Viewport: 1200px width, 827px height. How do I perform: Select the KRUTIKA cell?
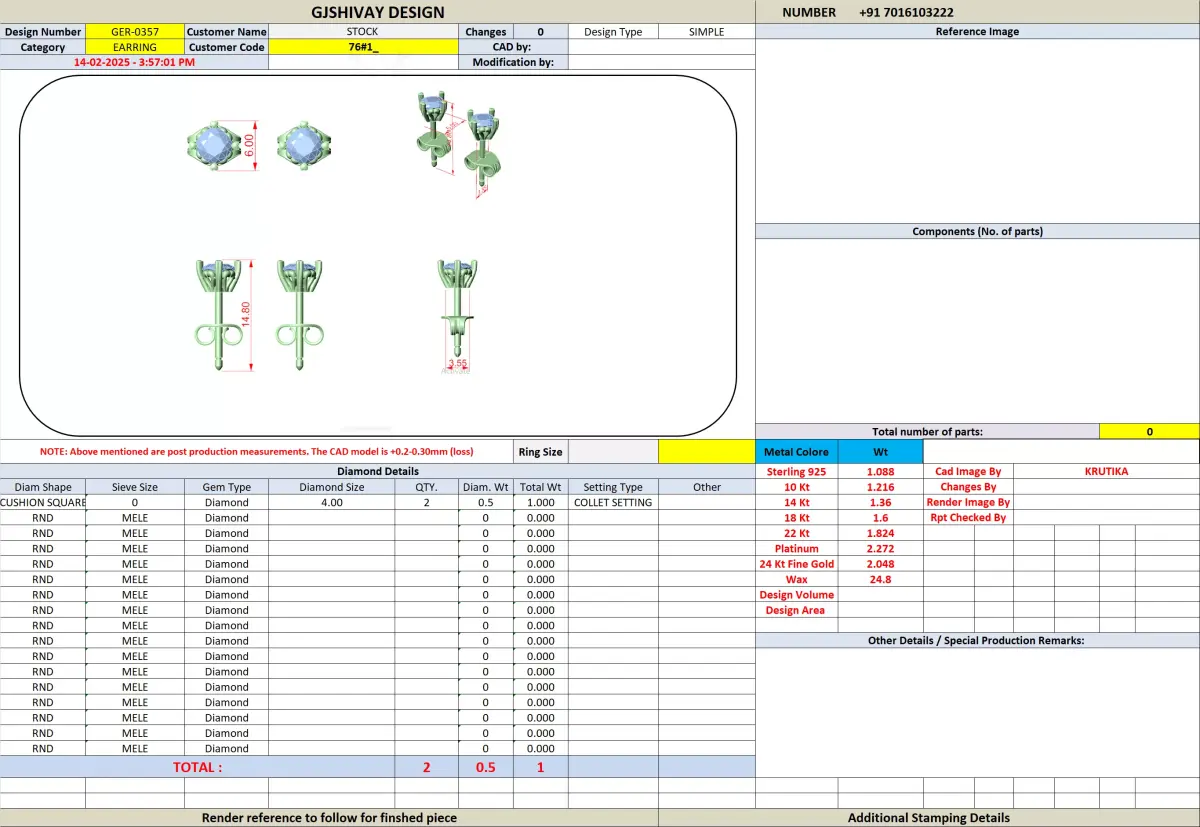tap(1106, 471)
